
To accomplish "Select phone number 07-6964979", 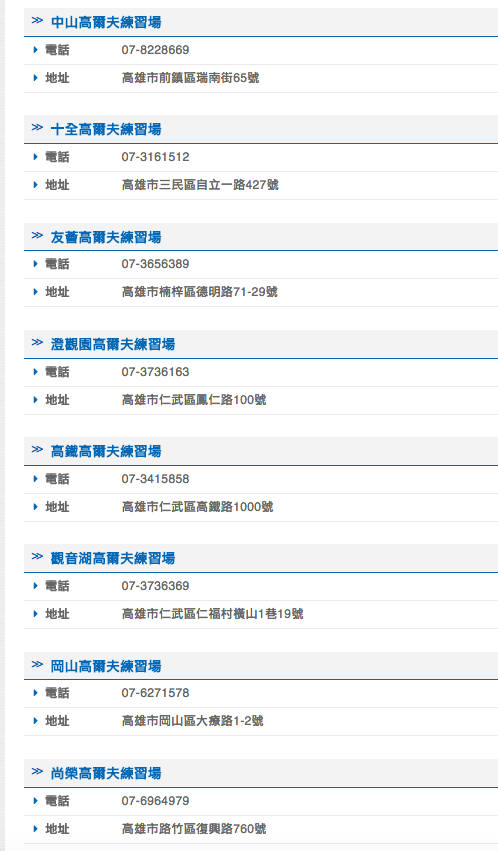I will point(155,801).
